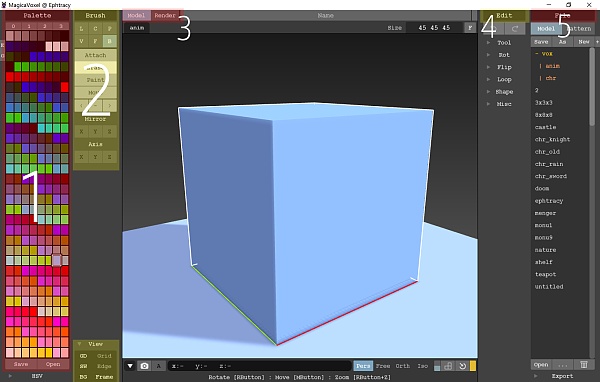The image size is (600, 382).
Task: Click Open at bottom of file panel
Action: pyautogui.click(x=541, y=364)
